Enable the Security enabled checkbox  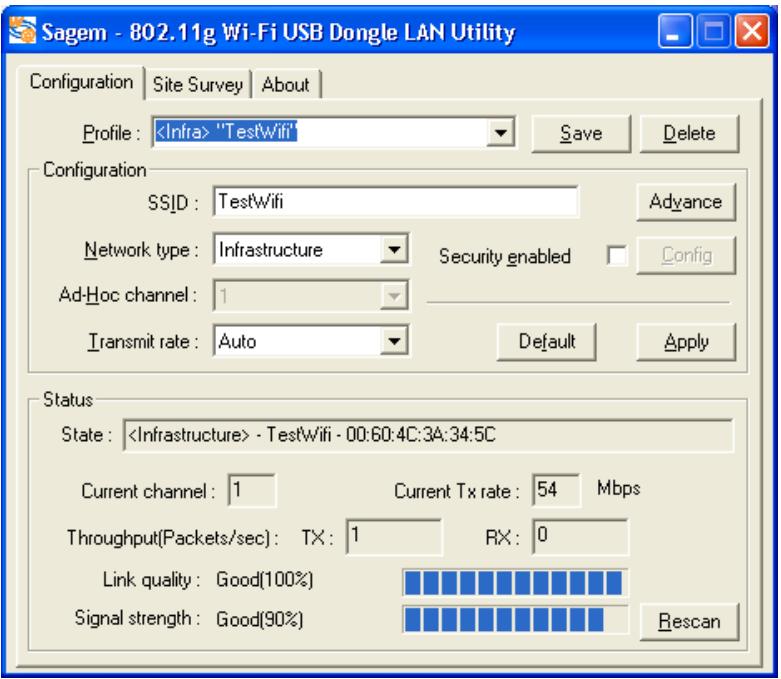click(617, 256)
